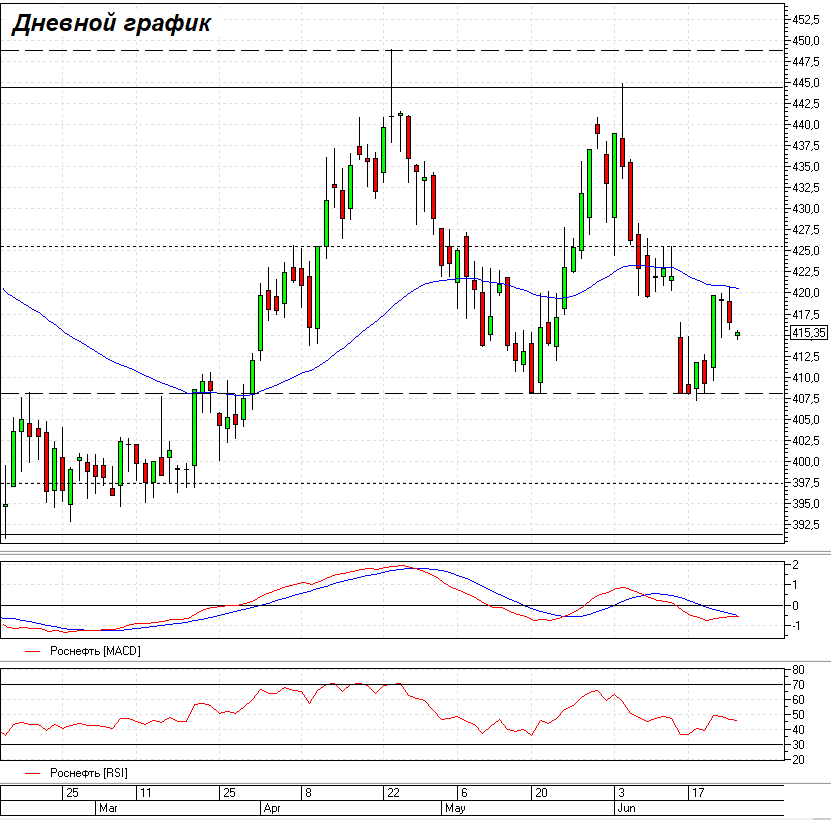
Task: Click the 392,5 price axis label
Action: [806, 525]
